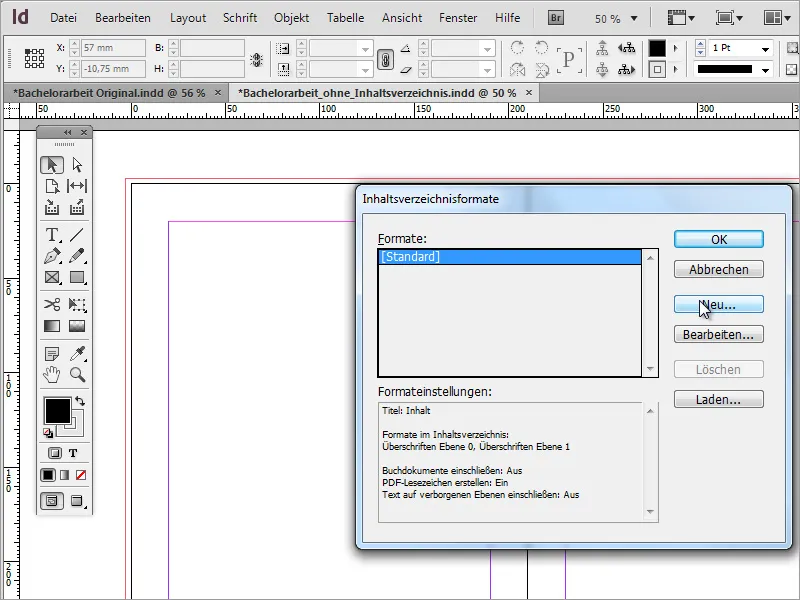The height and width of the screenshot is (600, 800).
Task: Select the Note tool
Action: [x=52, y=354]
